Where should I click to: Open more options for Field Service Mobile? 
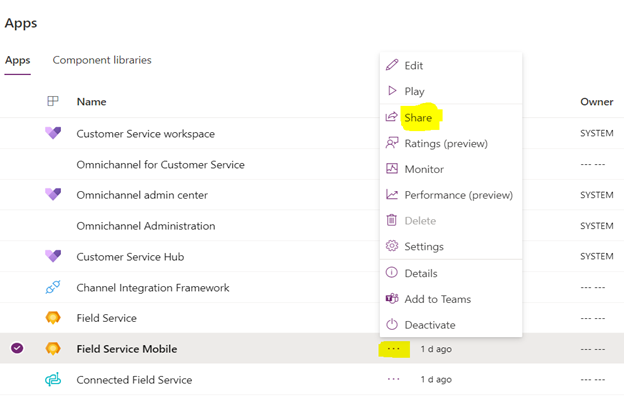click(394, 348)
